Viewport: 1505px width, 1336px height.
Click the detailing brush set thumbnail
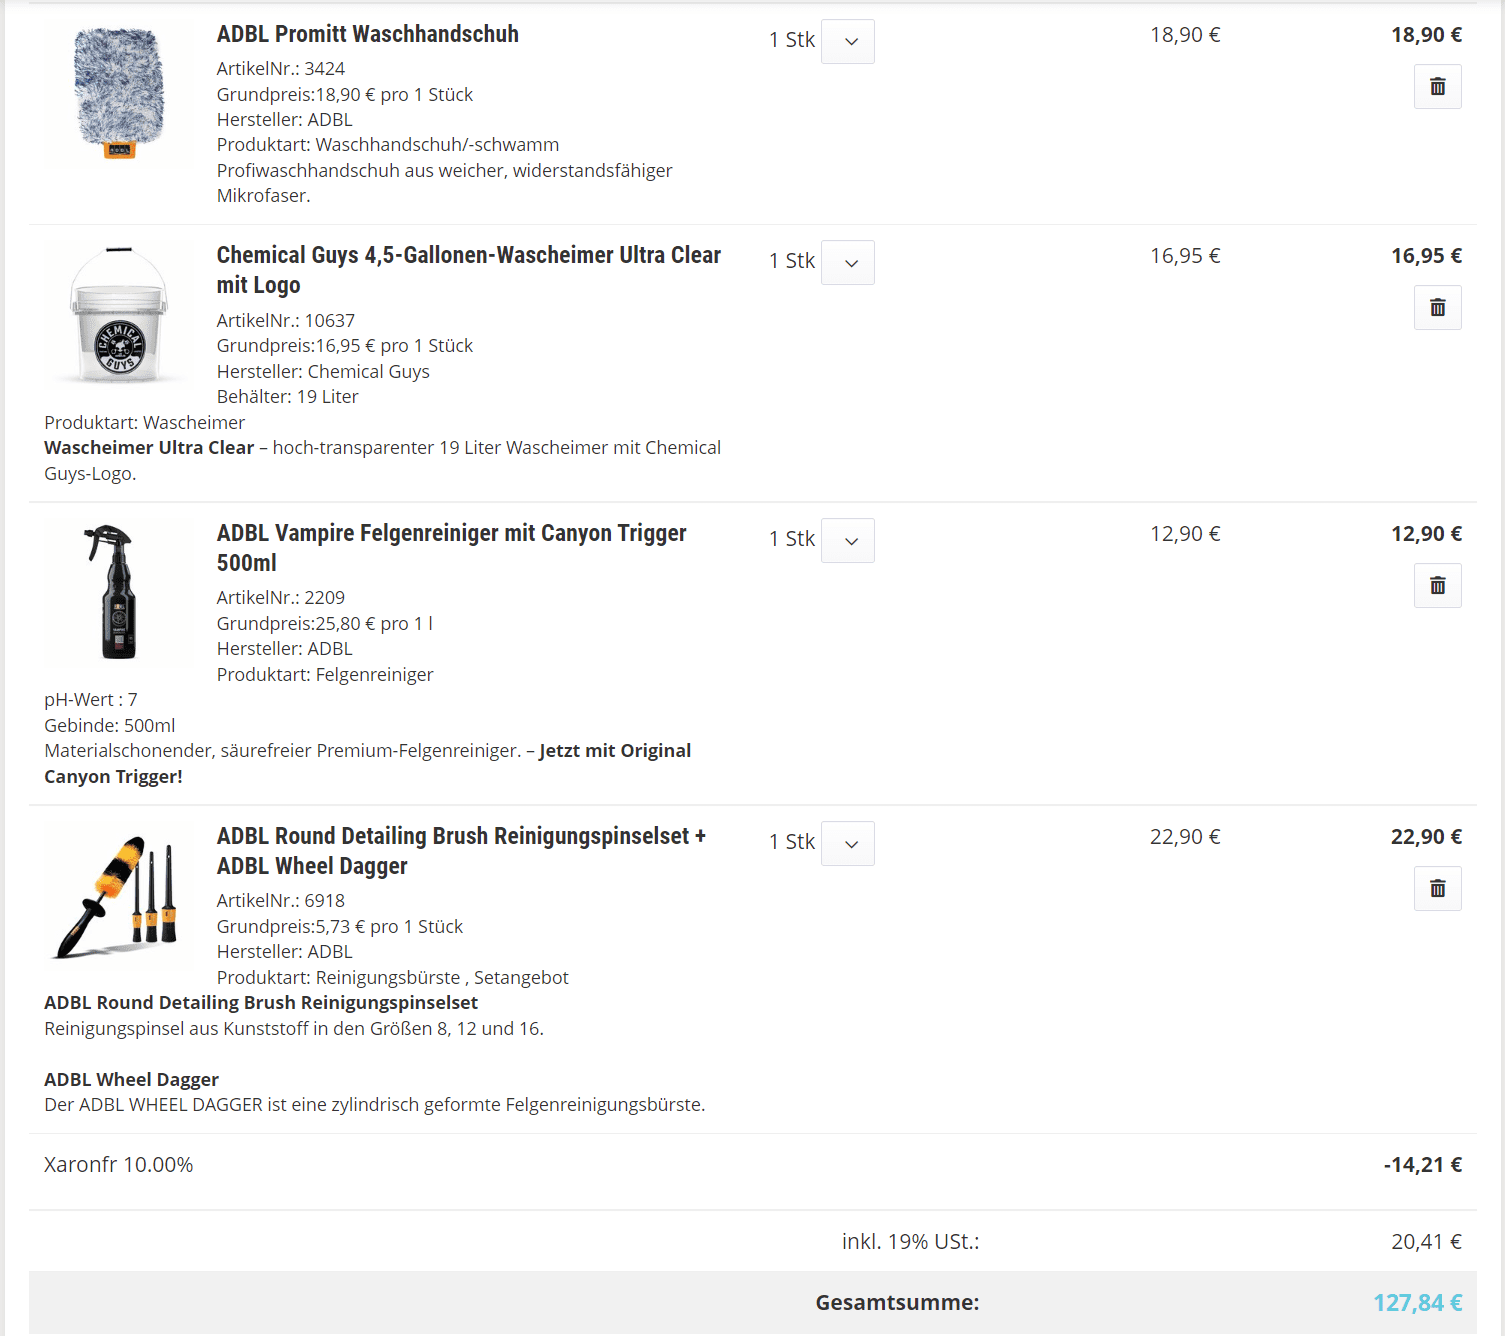point(119,895)
